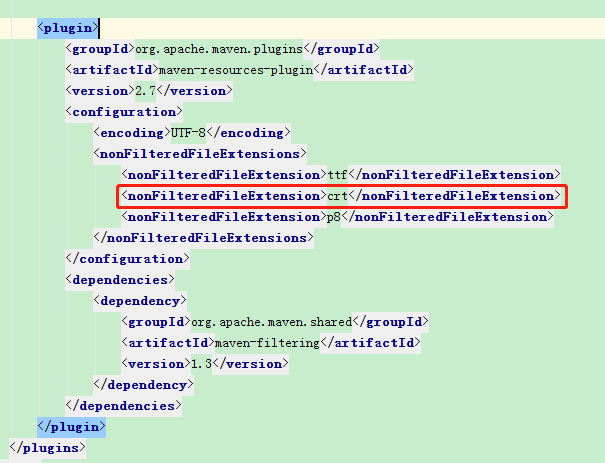This screenshot has width=605, height=463.
Task: Click the UTF-8 encoding value
Action: point(188,133)
